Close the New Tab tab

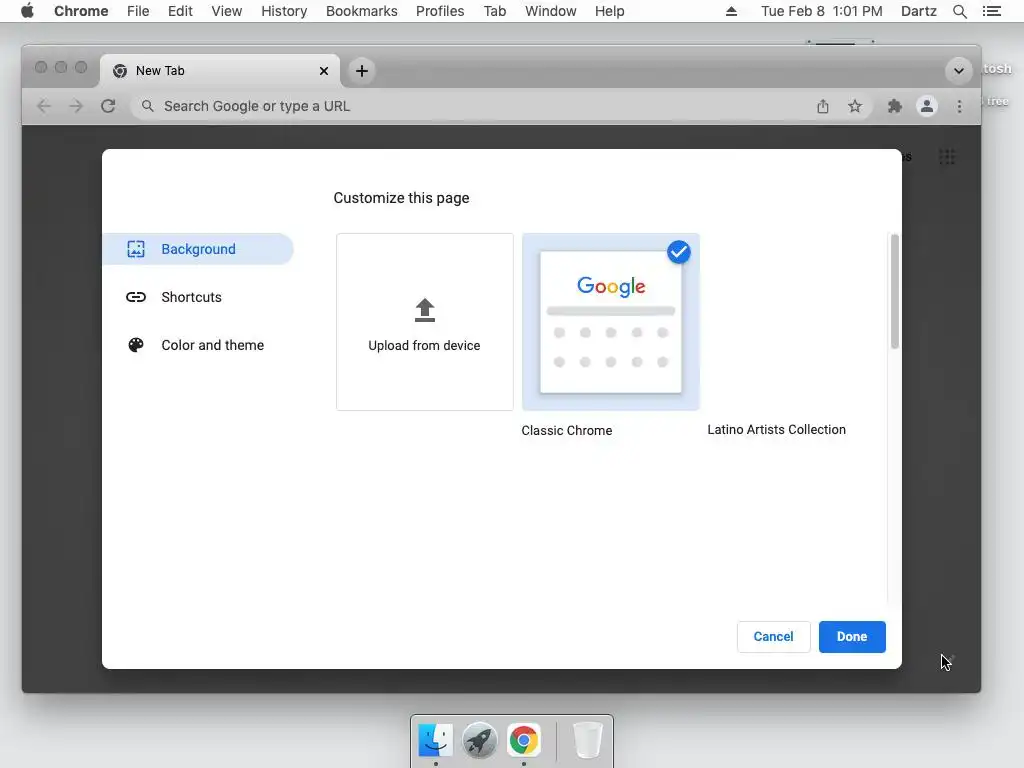pos(324,71)
